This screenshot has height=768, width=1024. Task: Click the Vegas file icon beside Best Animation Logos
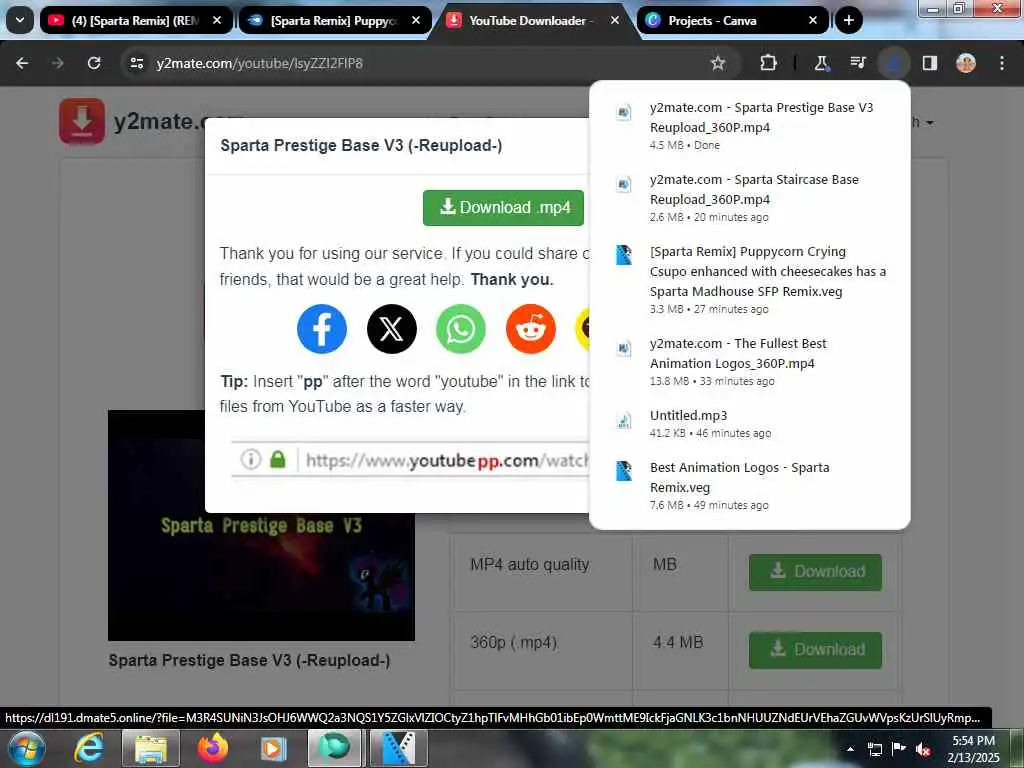click(x=624, y=471)
